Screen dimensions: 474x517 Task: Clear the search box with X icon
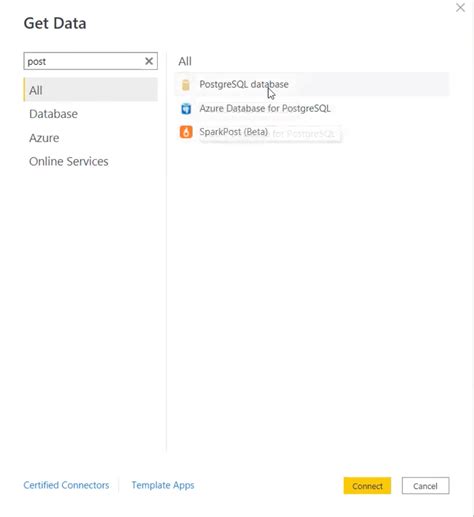149,61
